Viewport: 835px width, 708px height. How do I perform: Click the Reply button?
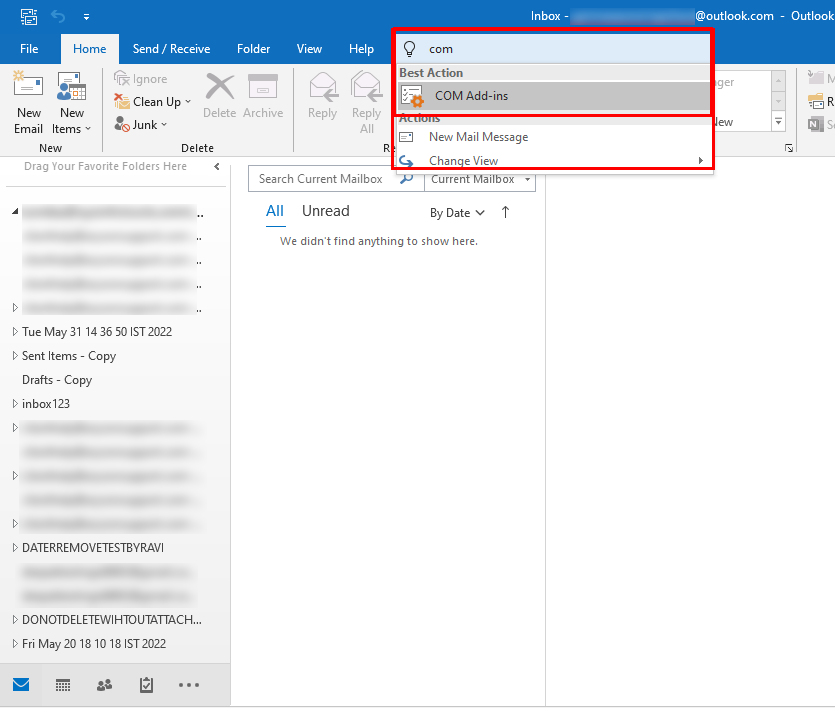pos(323,96)
